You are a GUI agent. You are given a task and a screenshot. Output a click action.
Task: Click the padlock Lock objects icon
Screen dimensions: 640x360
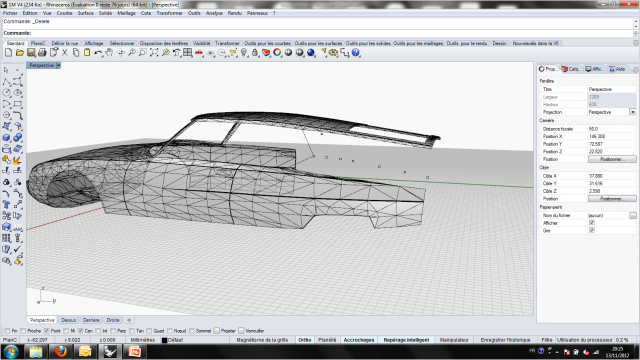click(255, 53)
